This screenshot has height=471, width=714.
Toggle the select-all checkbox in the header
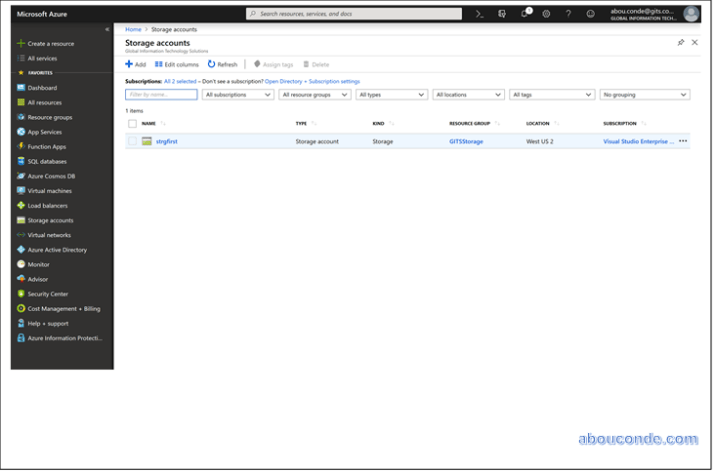tap(132, 123)
